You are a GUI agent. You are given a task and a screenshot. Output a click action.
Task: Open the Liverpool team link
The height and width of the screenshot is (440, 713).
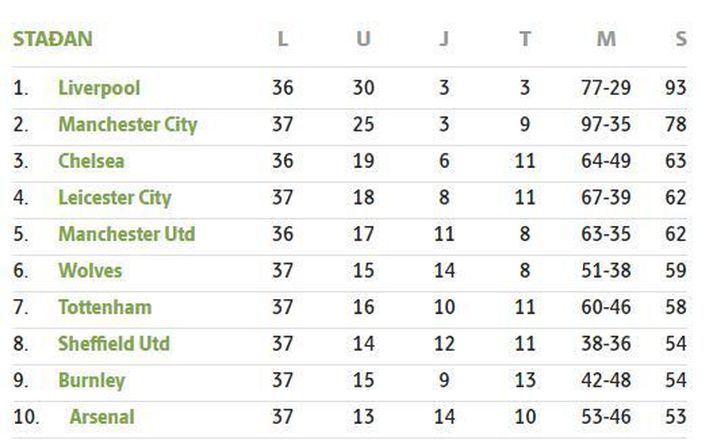point(99,88)
